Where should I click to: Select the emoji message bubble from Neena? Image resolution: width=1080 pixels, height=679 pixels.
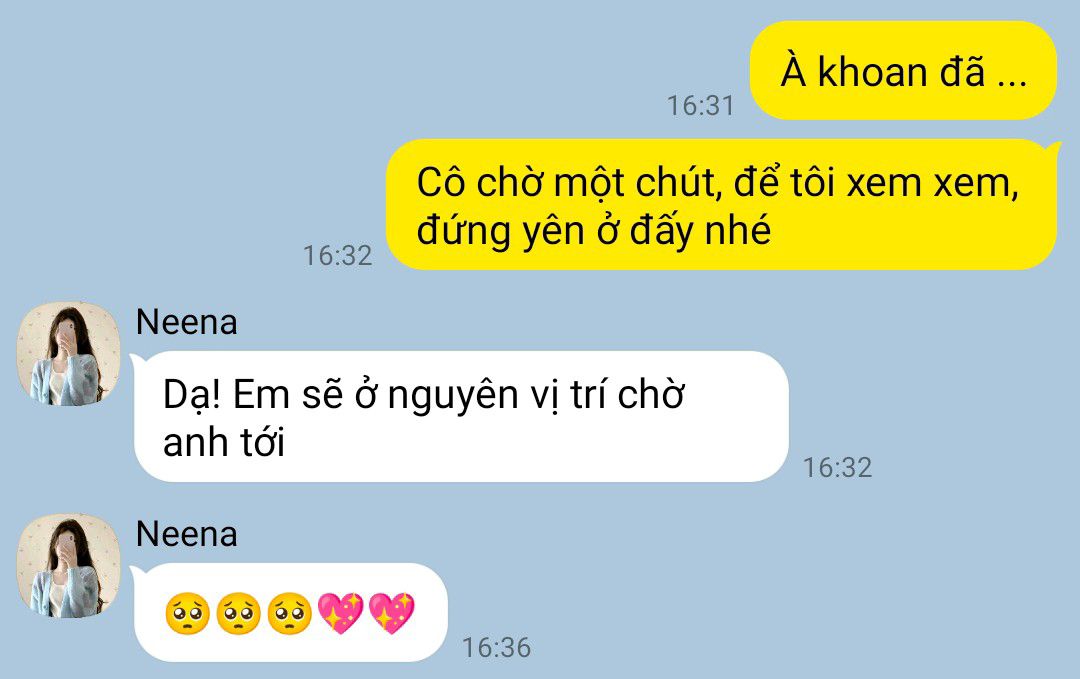coord(289,613)
